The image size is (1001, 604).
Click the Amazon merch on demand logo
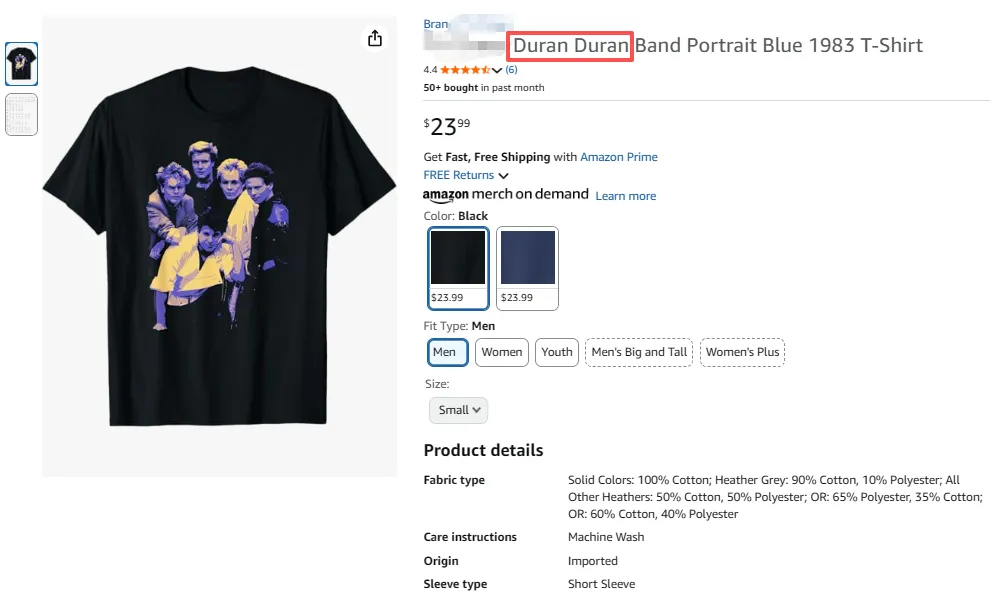point(505,195)
